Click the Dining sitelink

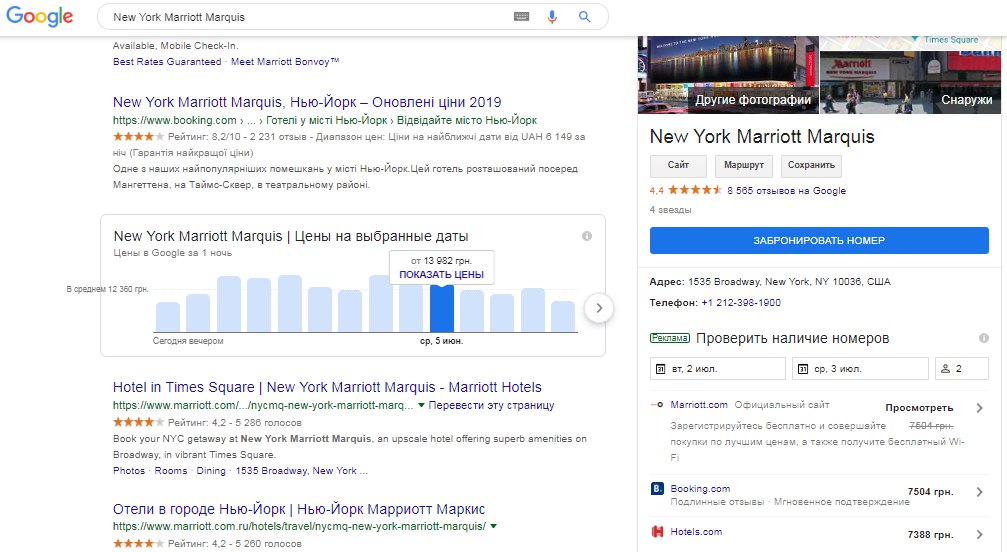click(x=211, y=470)
